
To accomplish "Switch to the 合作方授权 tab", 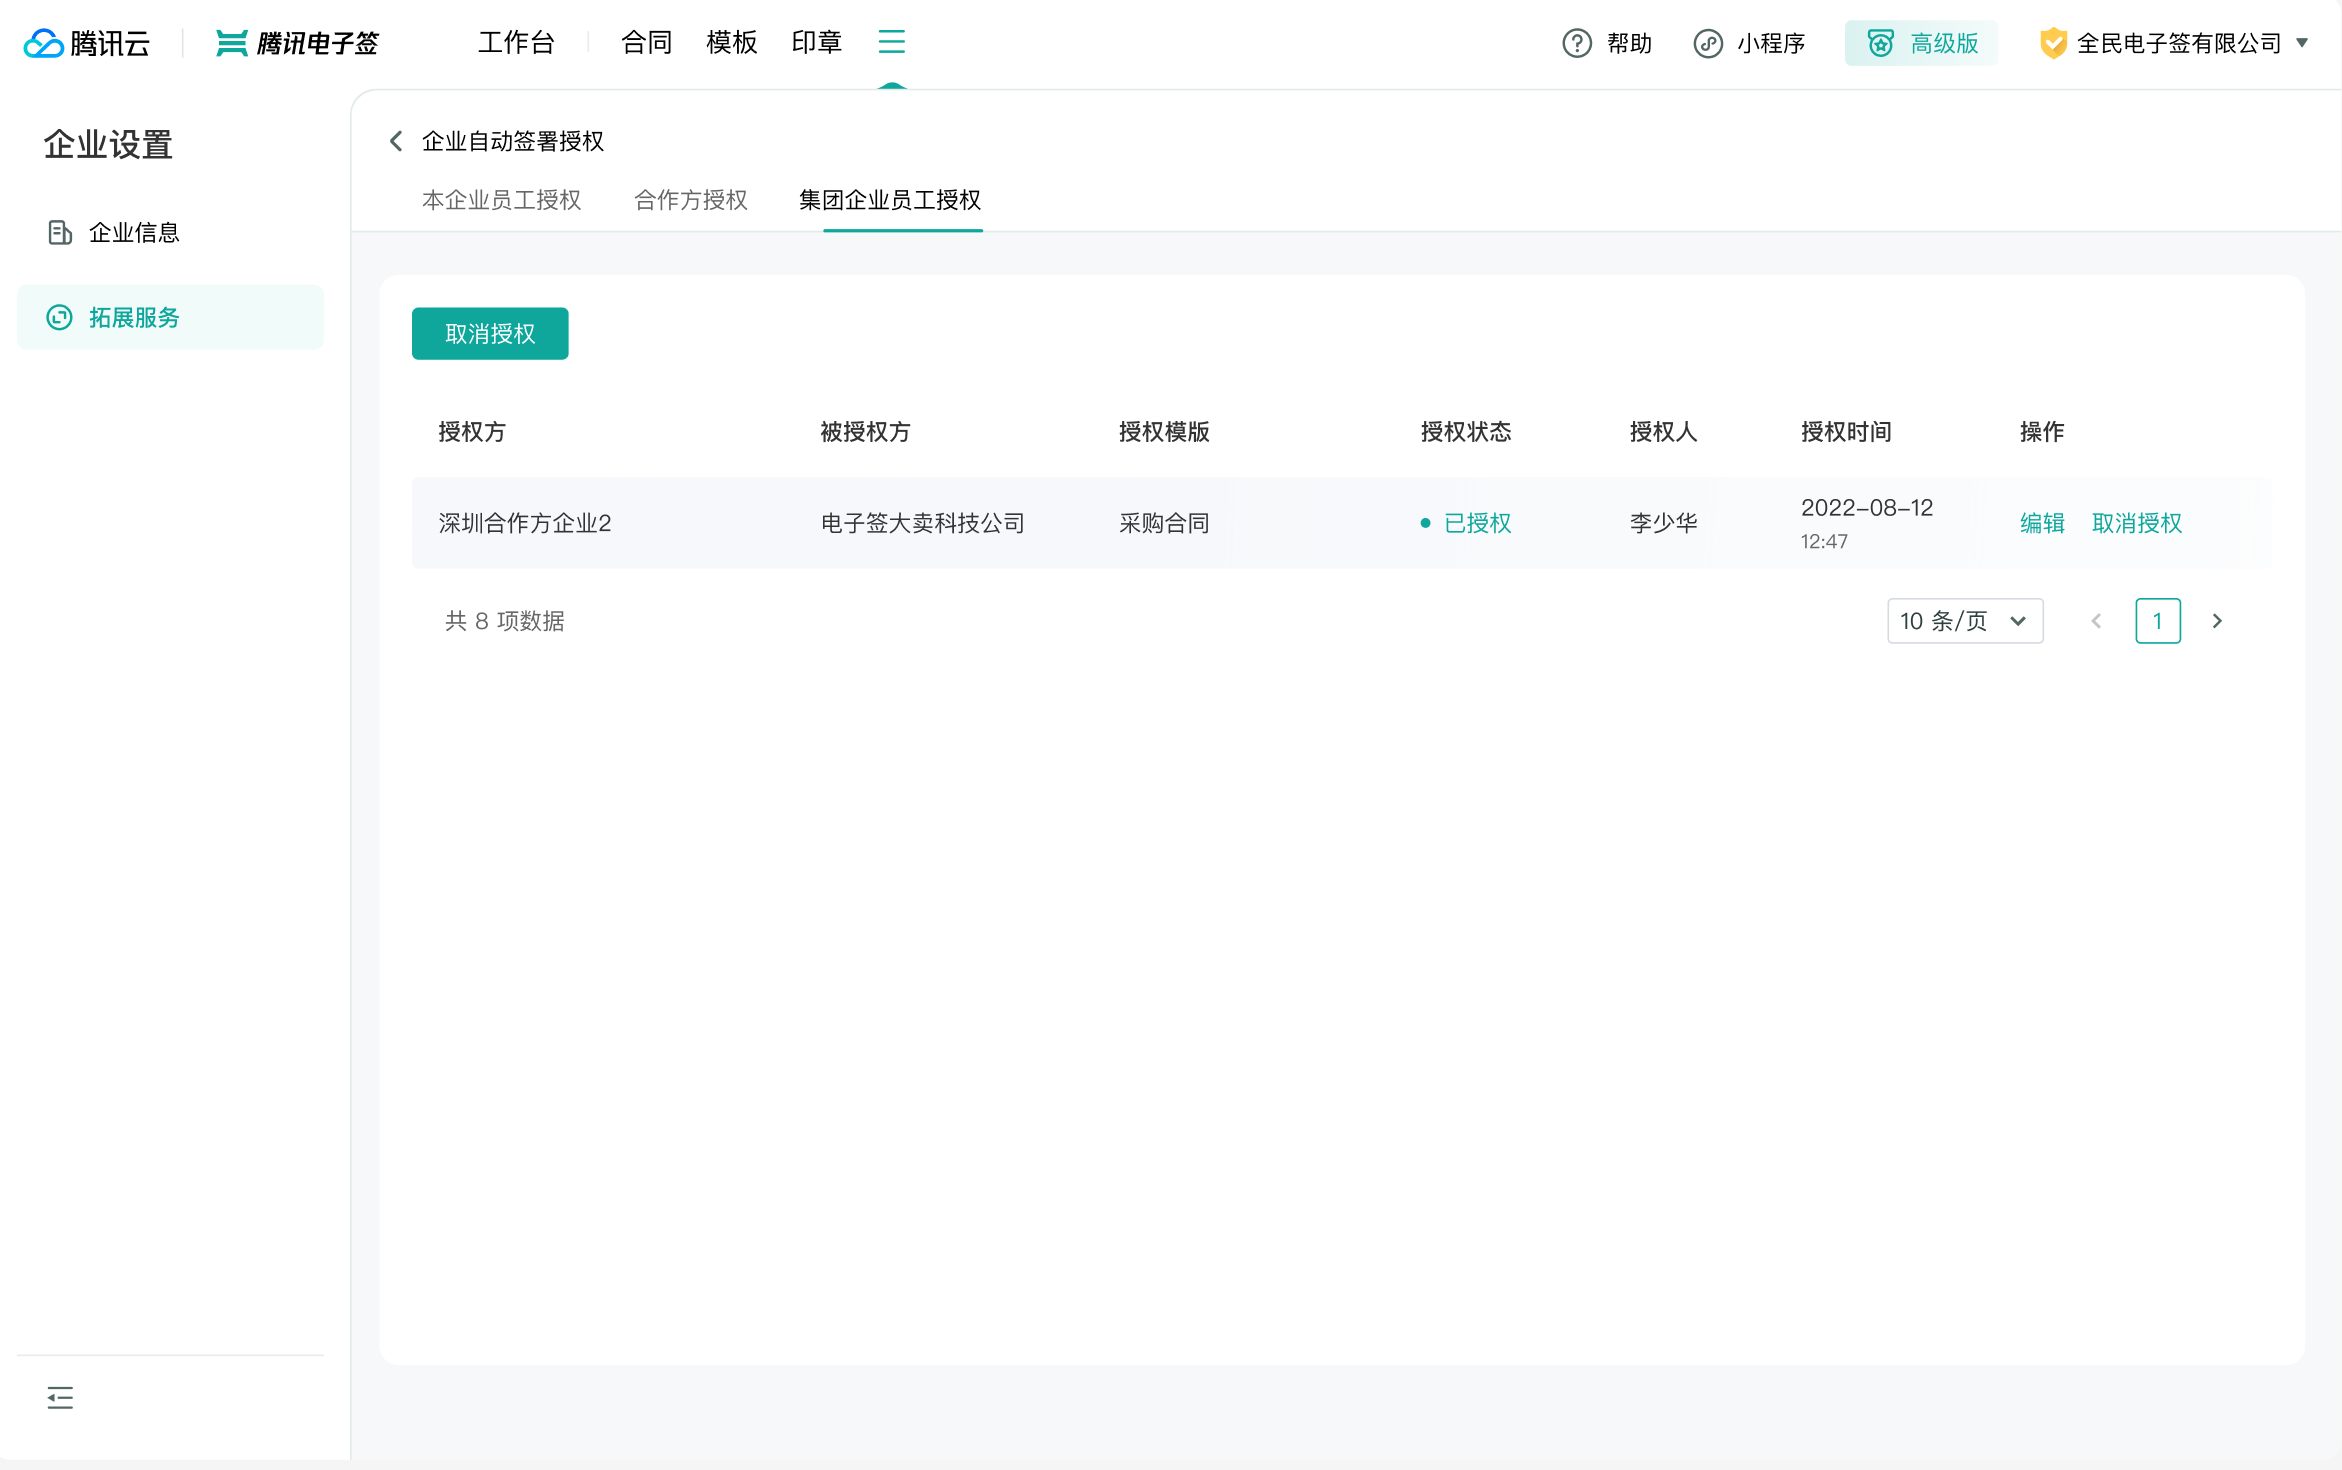I will tap(690, 200).
